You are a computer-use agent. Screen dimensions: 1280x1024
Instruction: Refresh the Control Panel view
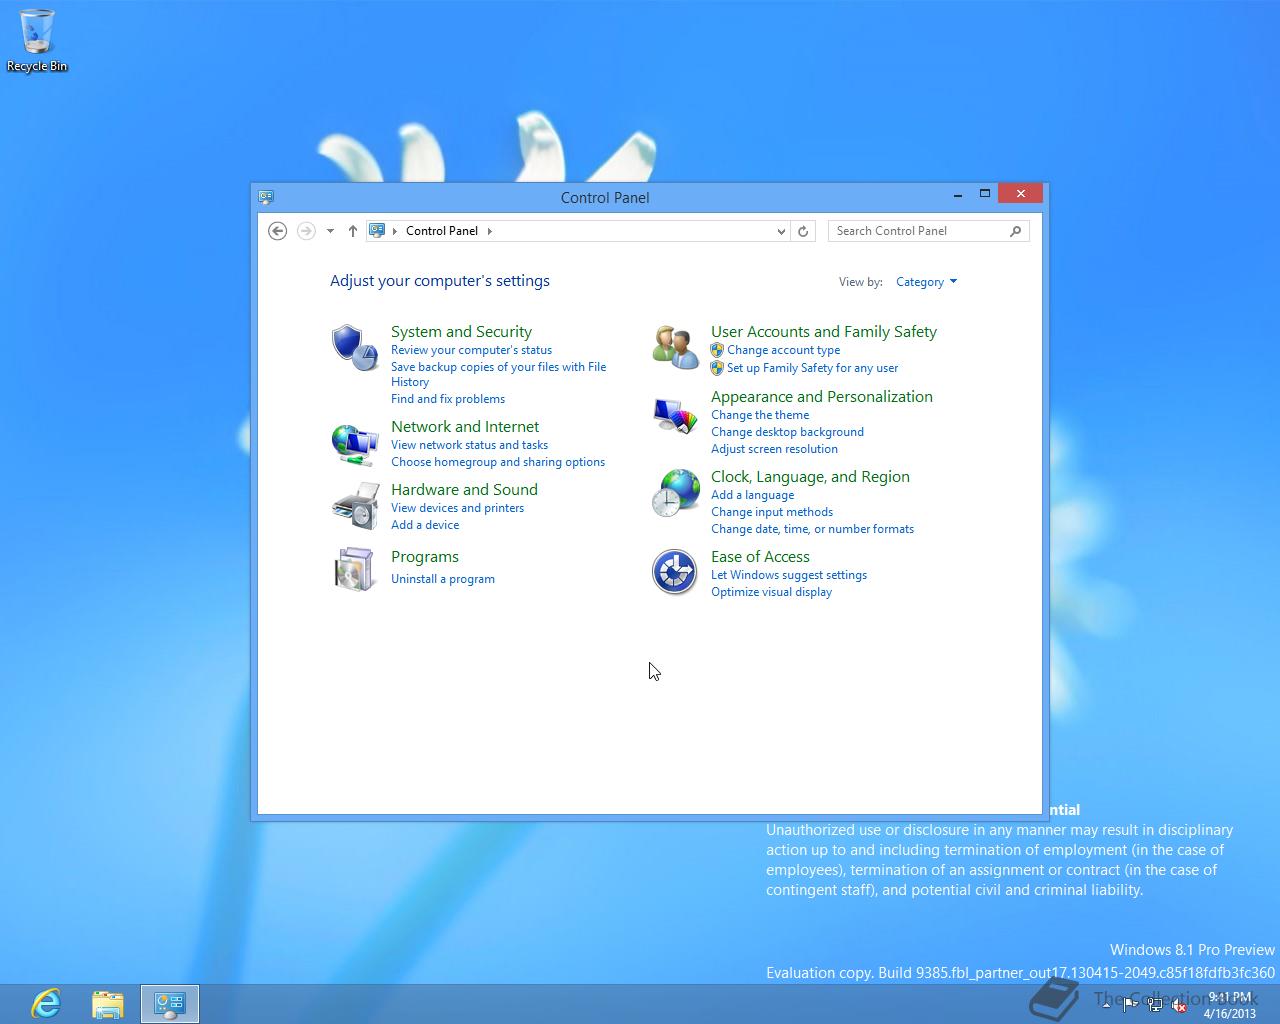803,231
